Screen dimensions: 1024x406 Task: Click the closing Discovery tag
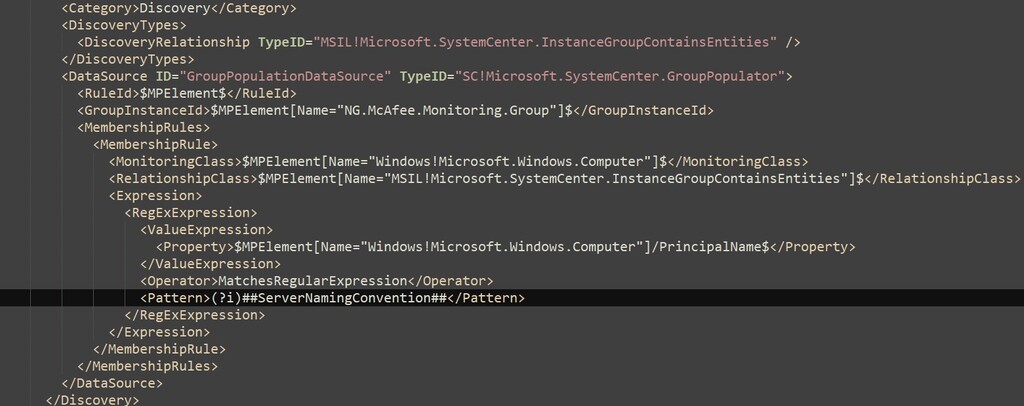pyautogui.click(x=92, y=400)
